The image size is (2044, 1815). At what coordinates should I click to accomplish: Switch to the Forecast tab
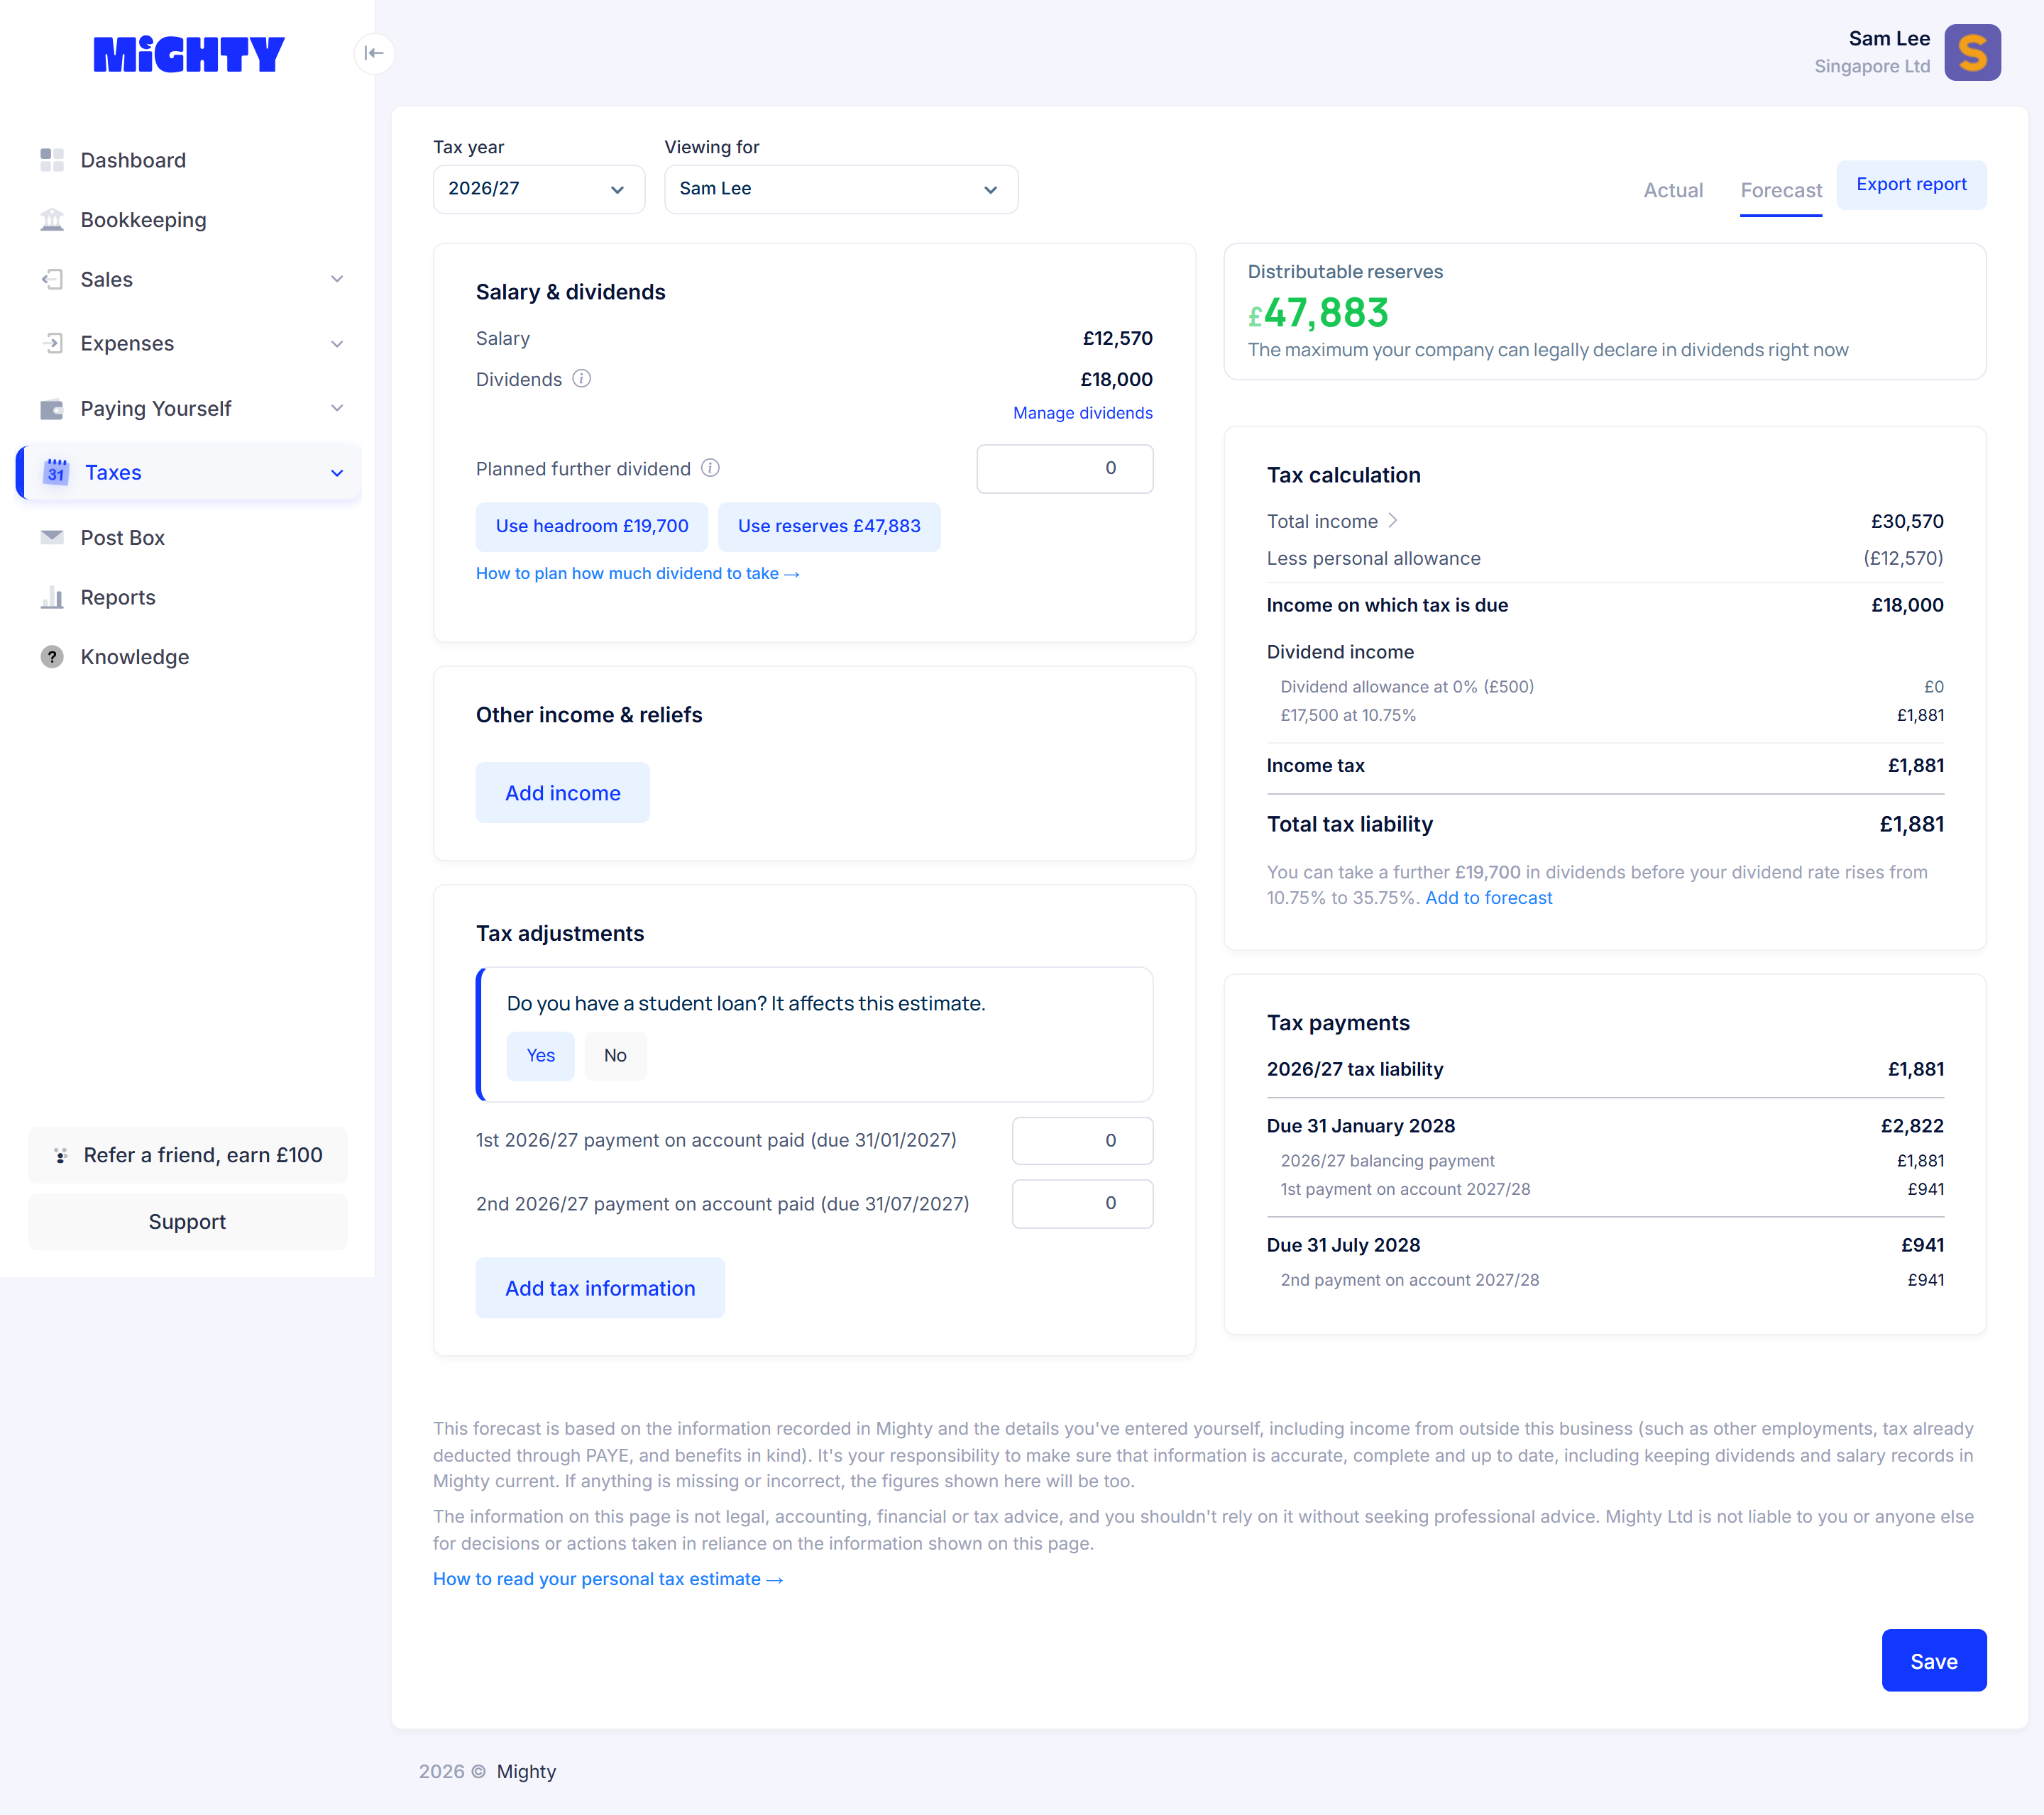tap(1781, 190)
